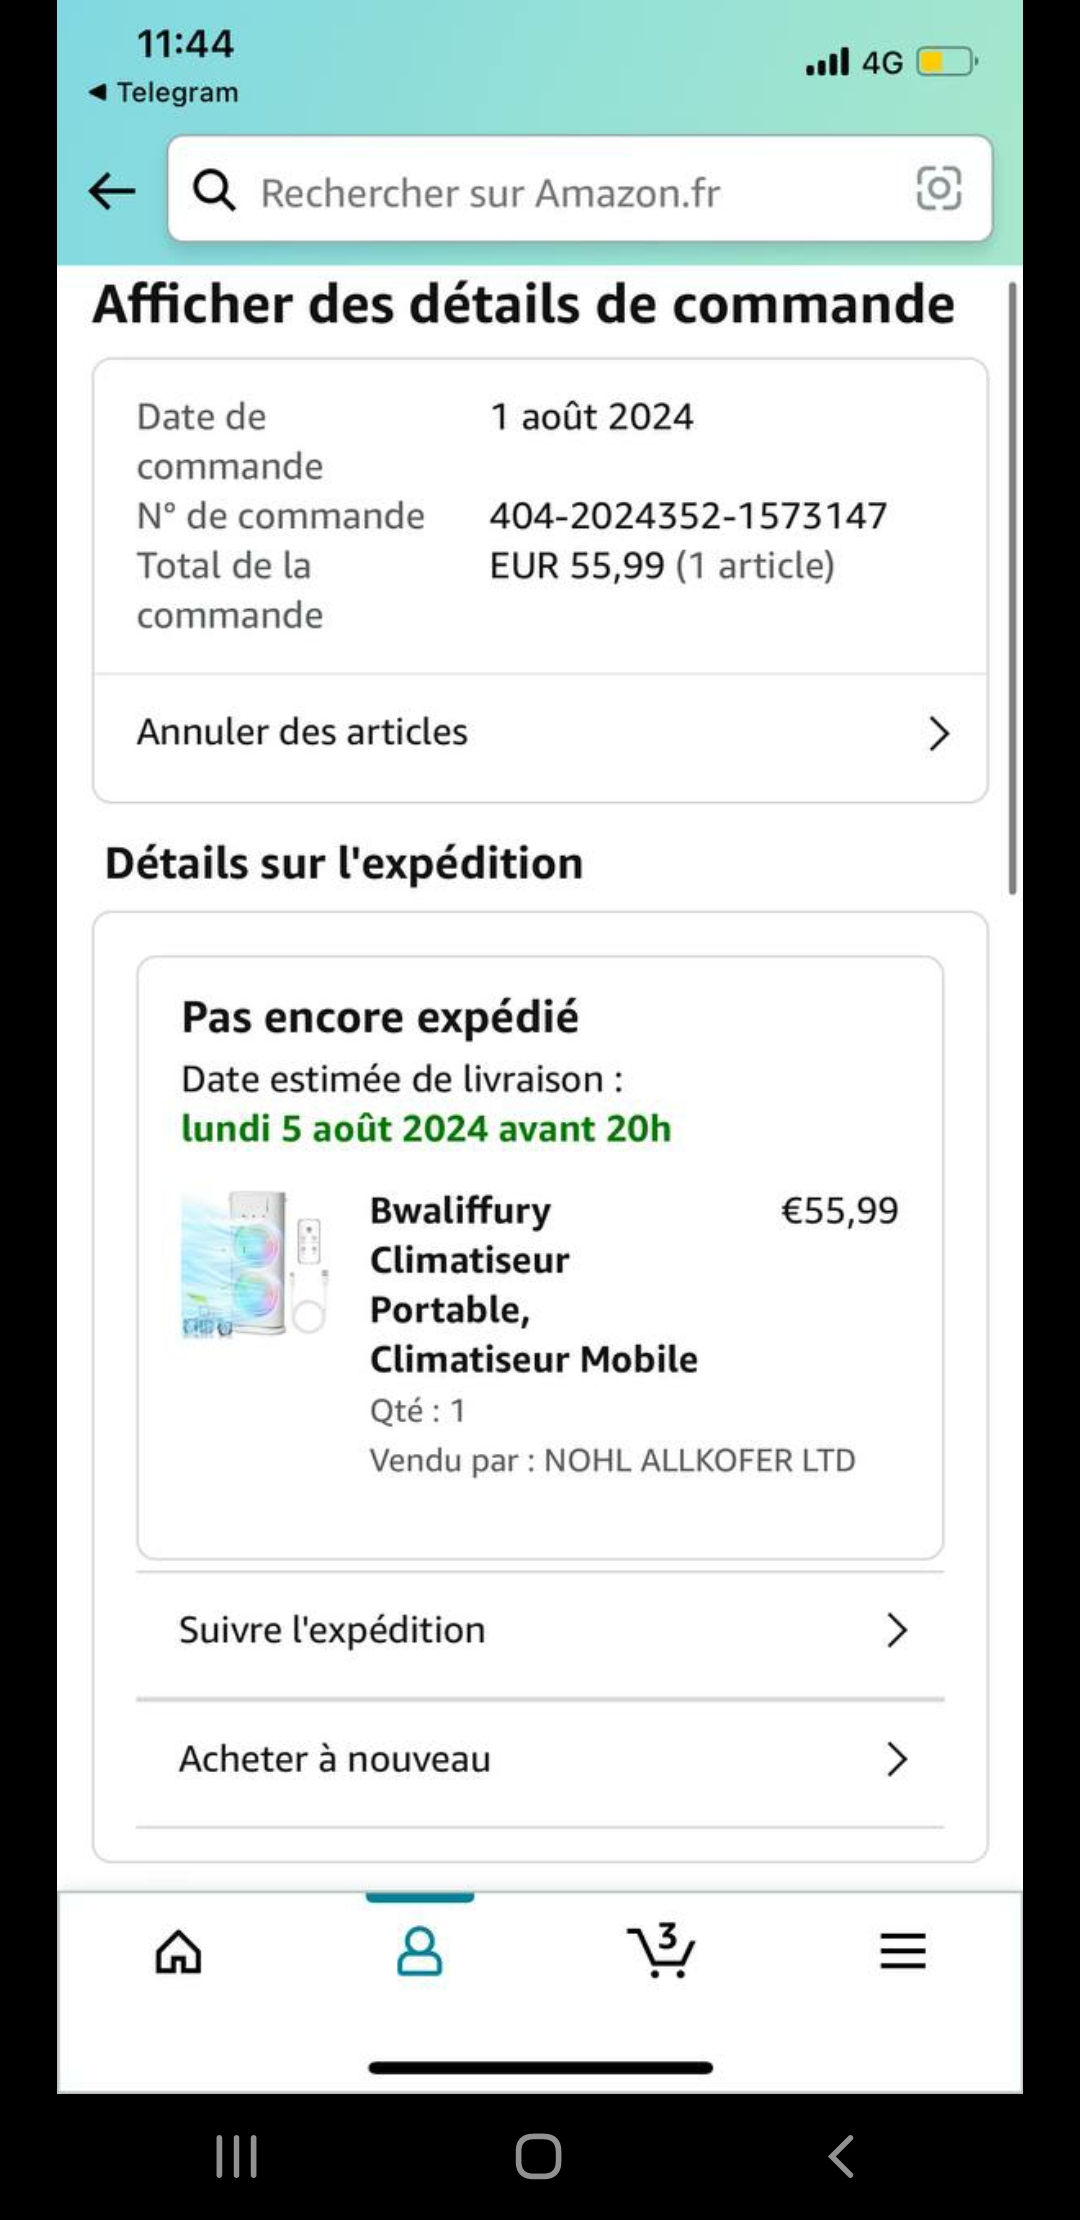Tap the magnifying glass search icon

click(x=214, y=190)
